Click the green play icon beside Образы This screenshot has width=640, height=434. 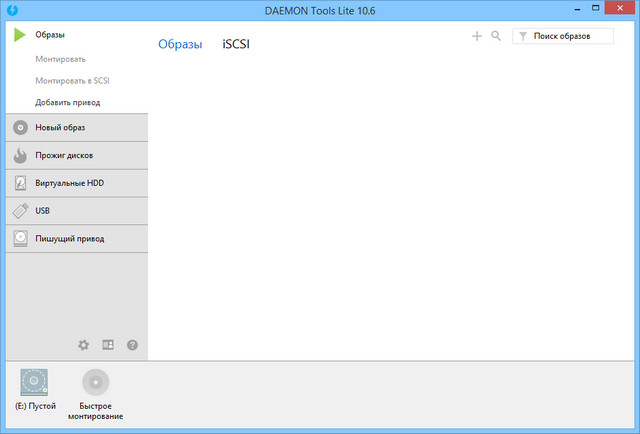pos(20,35)
